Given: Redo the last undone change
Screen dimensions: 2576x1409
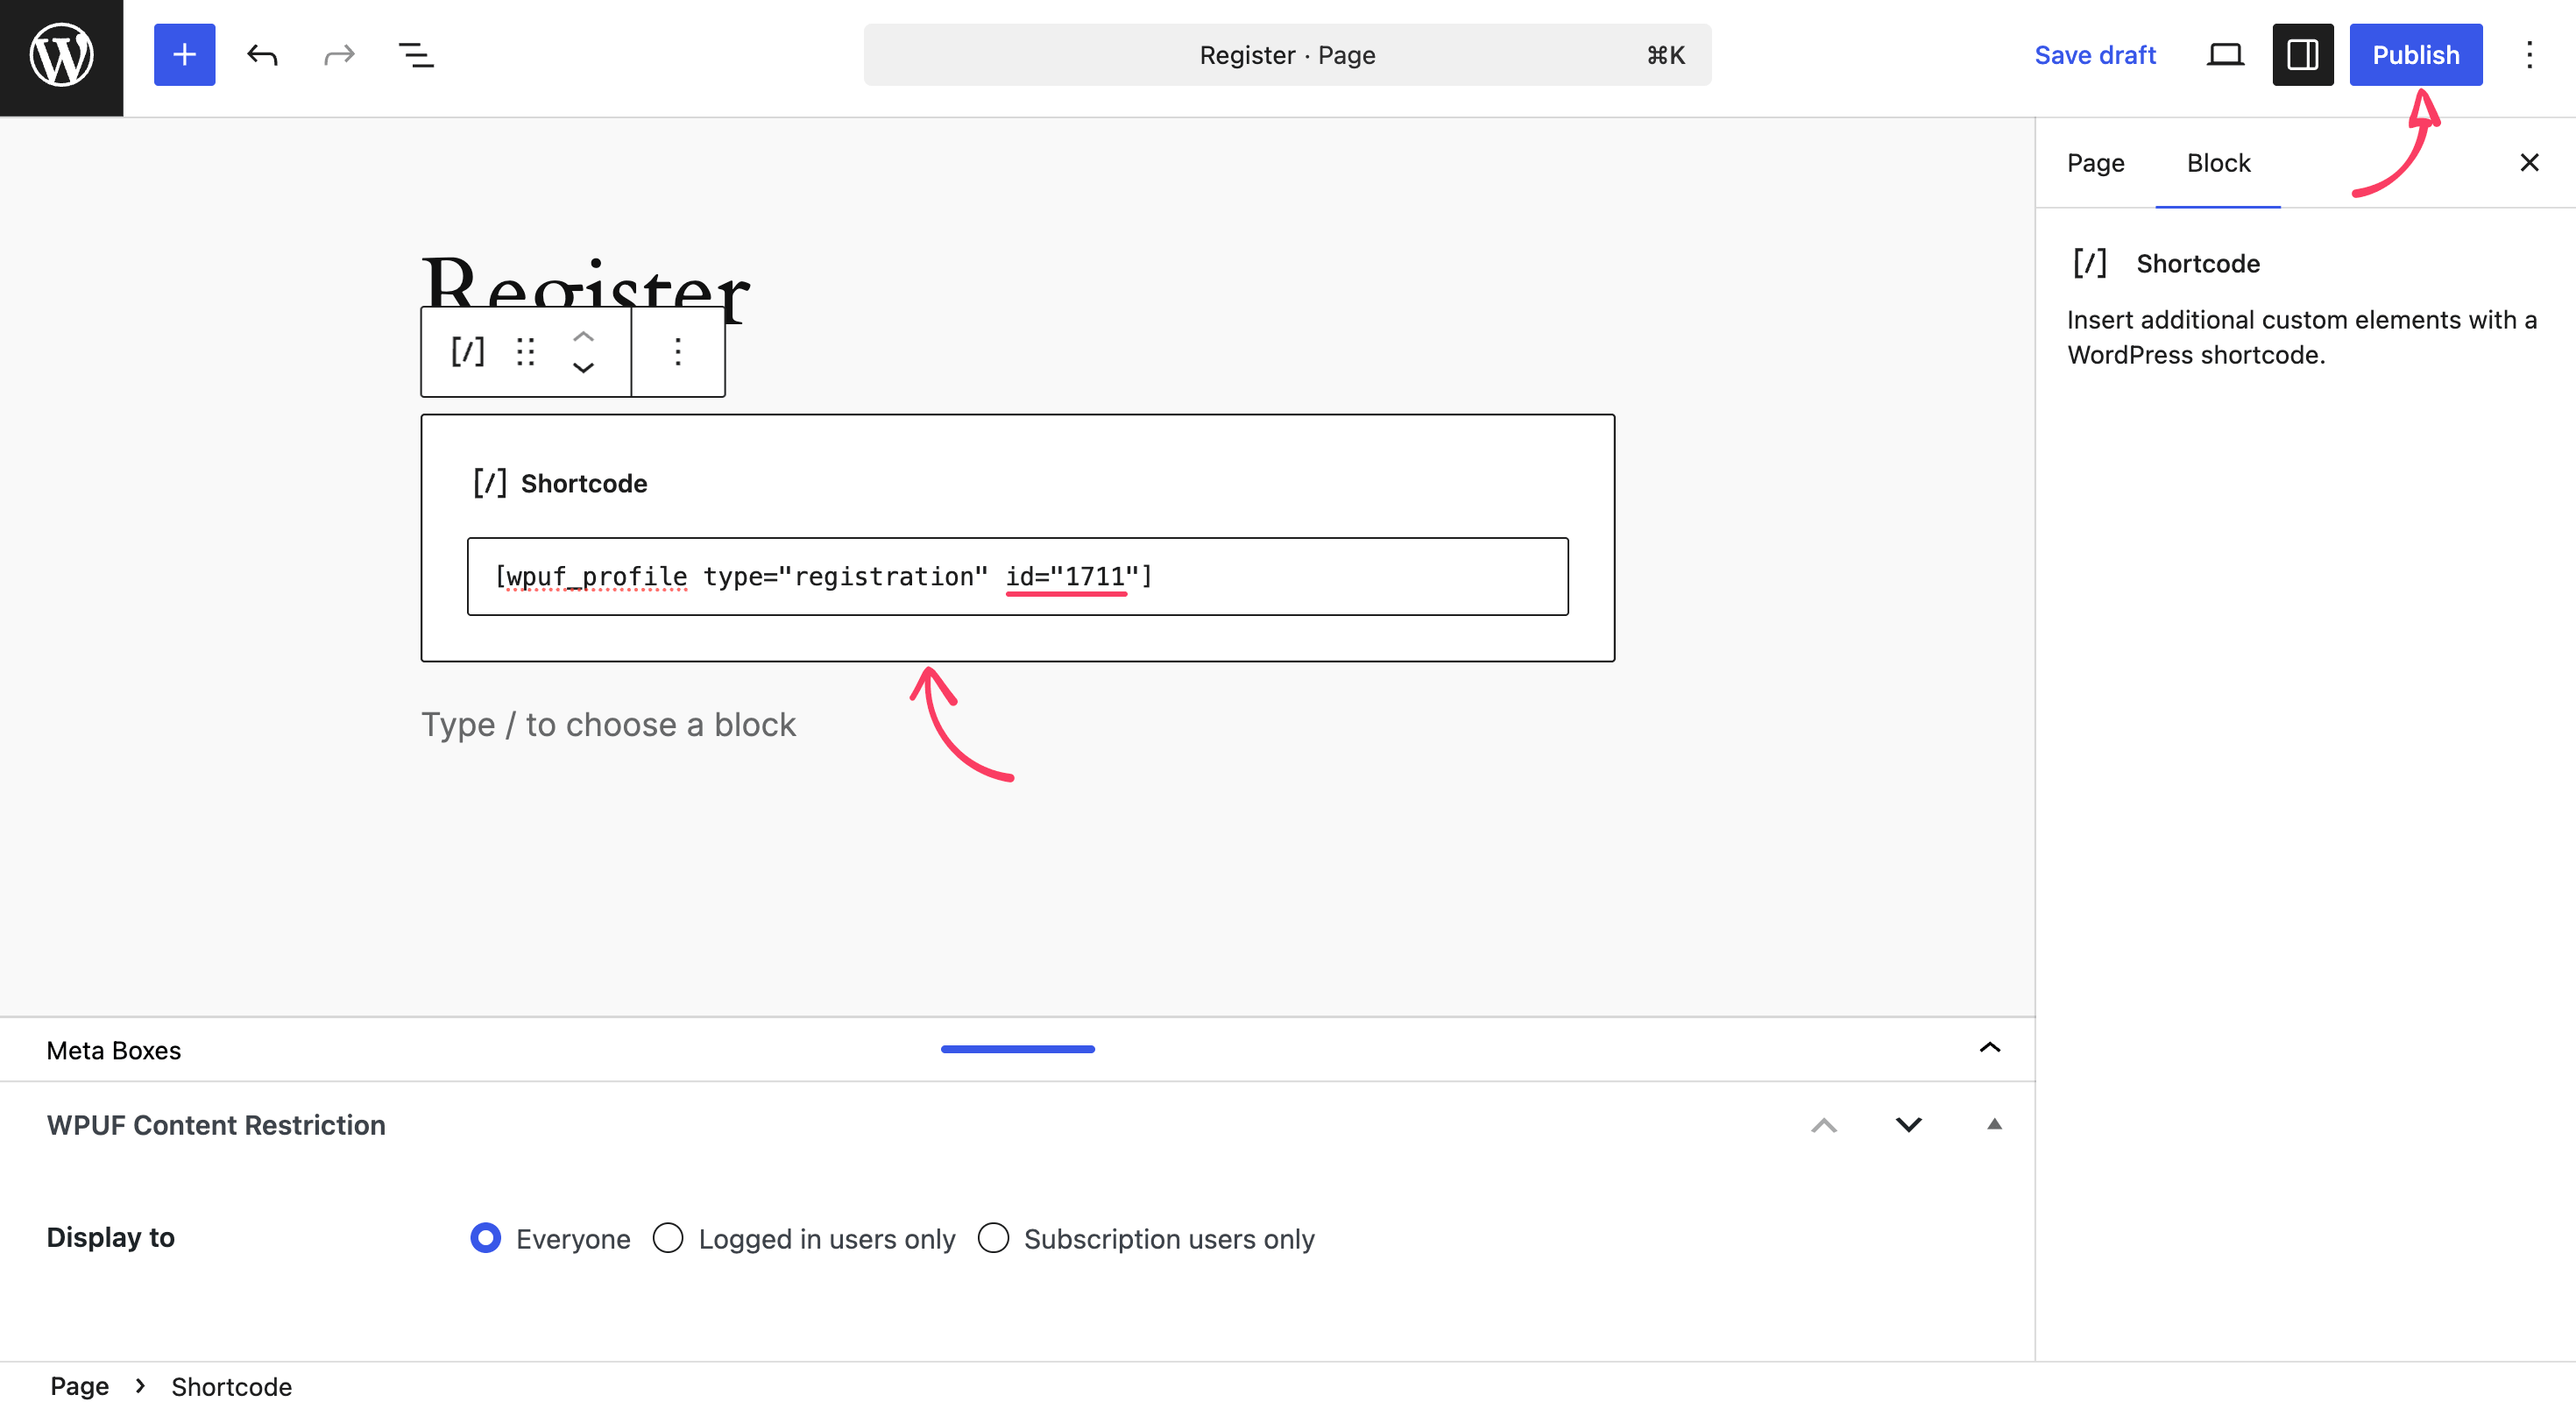Looking at the screenshot, I should (x=340, y=55).
